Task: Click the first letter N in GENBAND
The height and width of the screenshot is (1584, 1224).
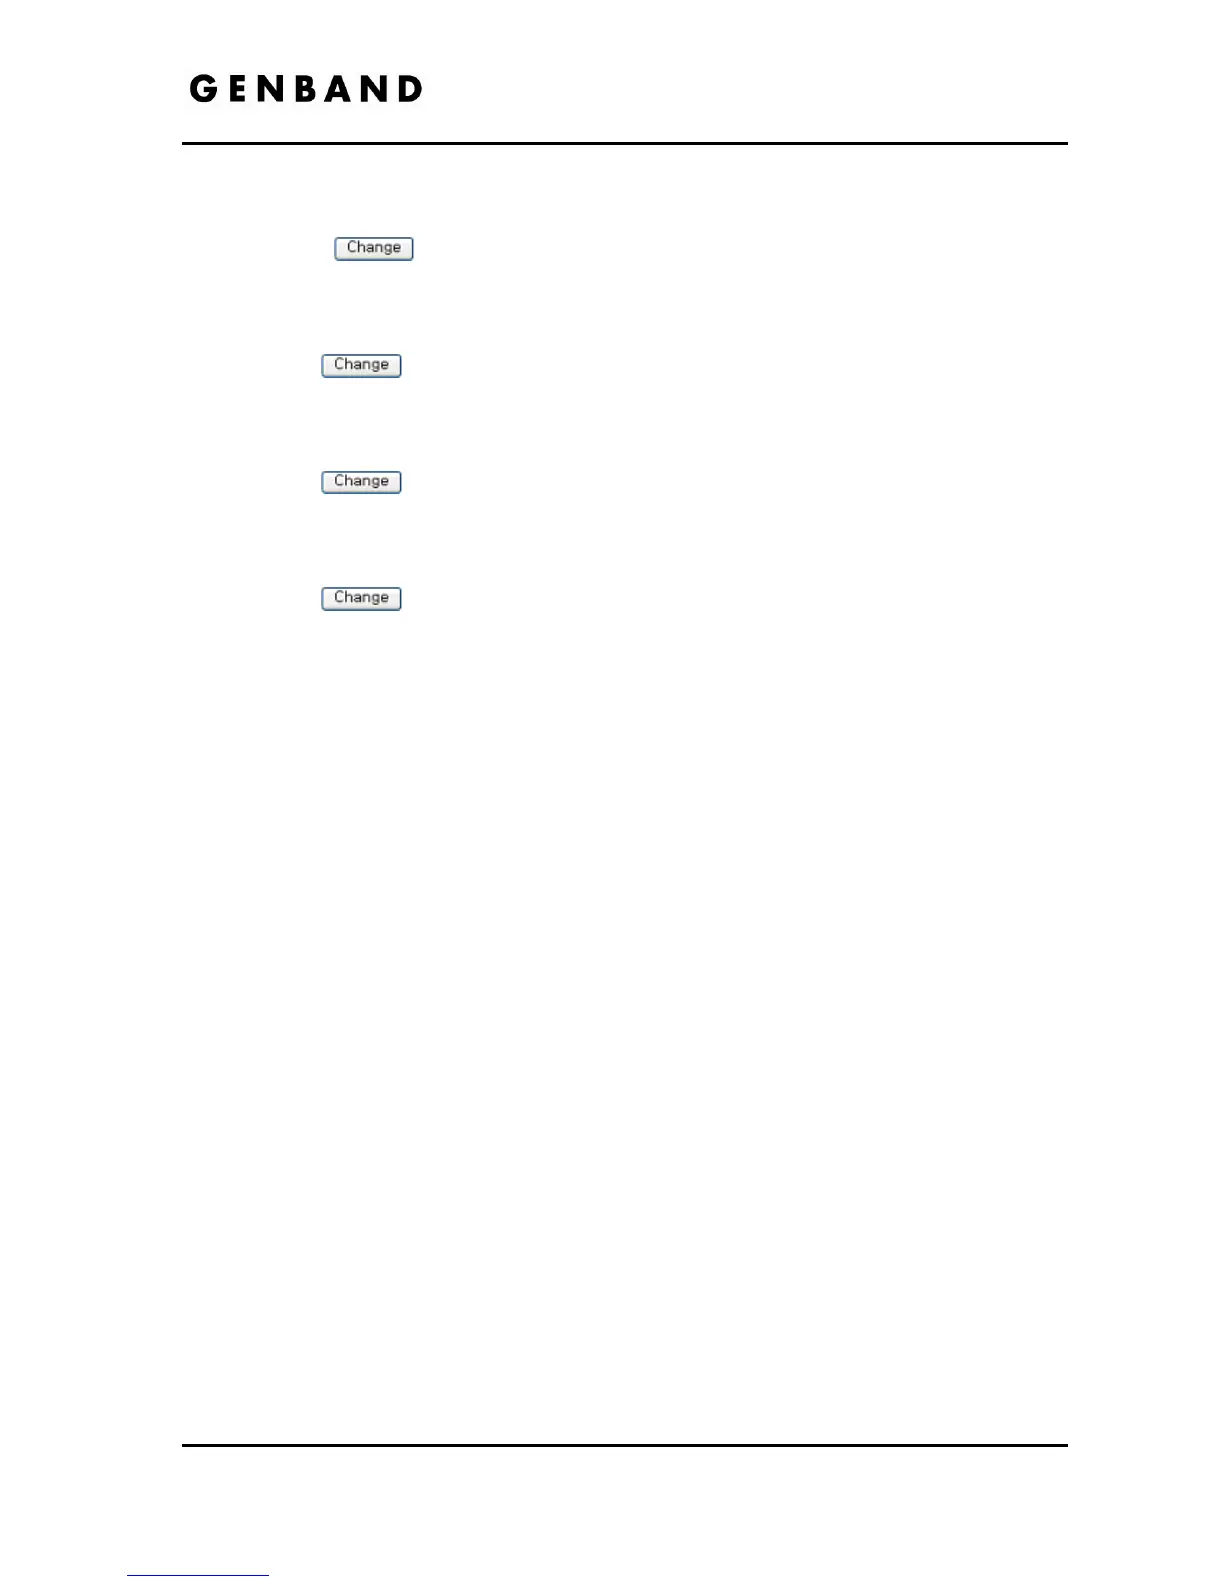Action: (272, 89)
